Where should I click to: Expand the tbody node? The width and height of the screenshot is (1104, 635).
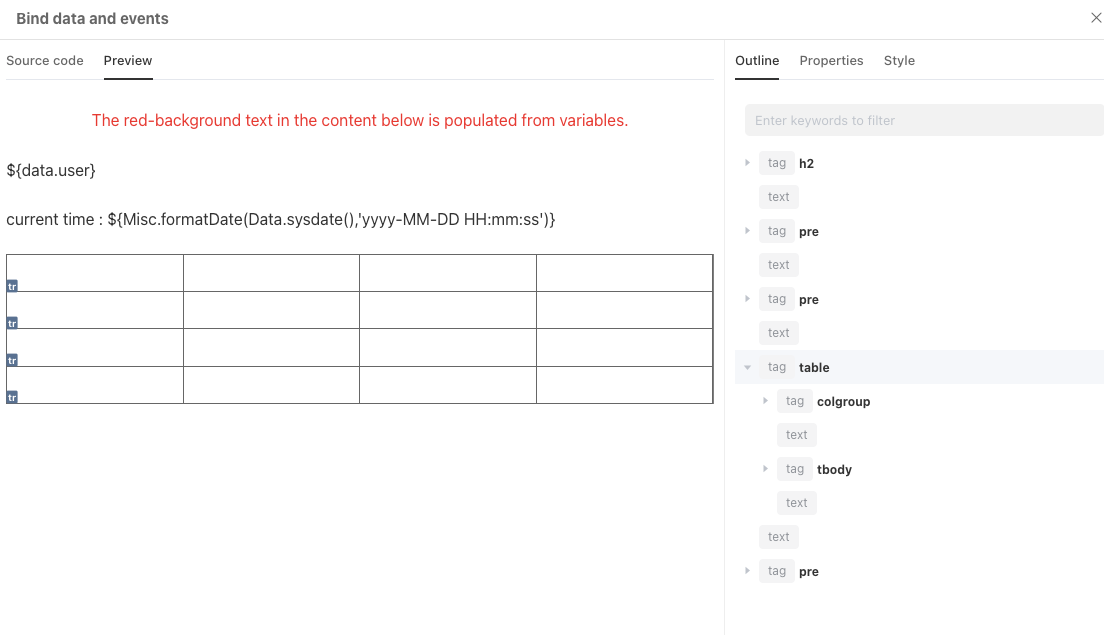click(x=765, y=469)
